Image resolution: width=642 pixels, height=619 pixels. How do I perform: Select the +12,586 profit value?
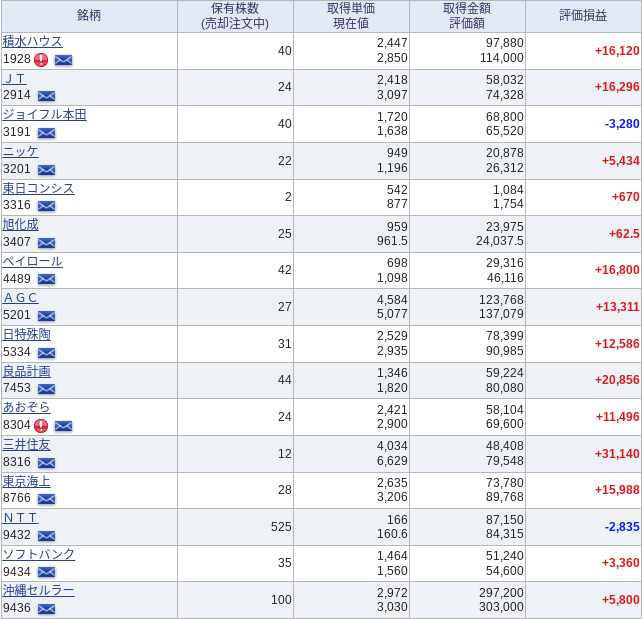coord(617,343)
